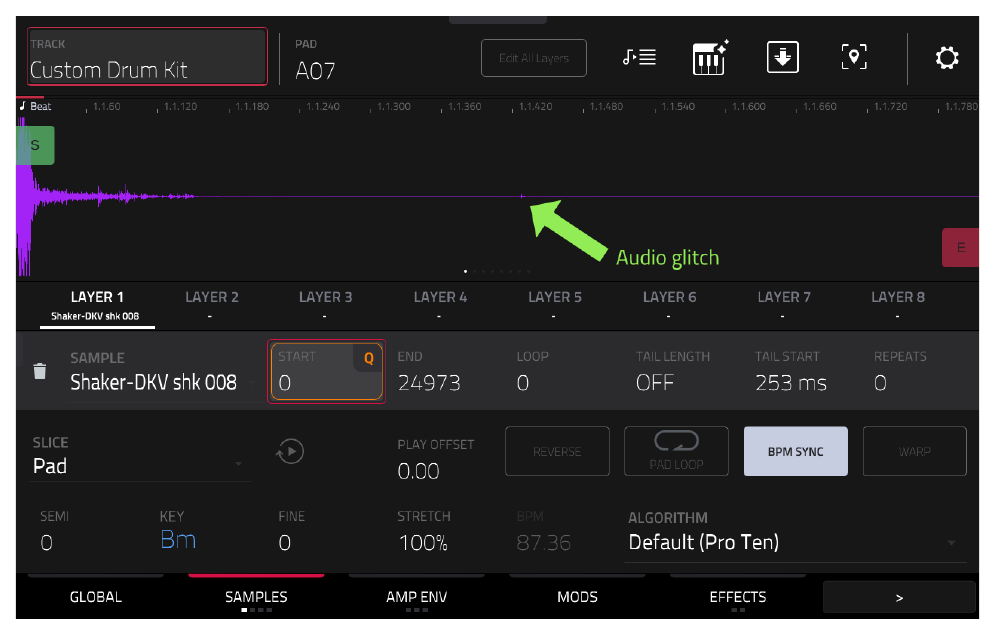This screenshot has height=636, width=996.
Task: Click the next page arrow button
Action: click(899, 597)
